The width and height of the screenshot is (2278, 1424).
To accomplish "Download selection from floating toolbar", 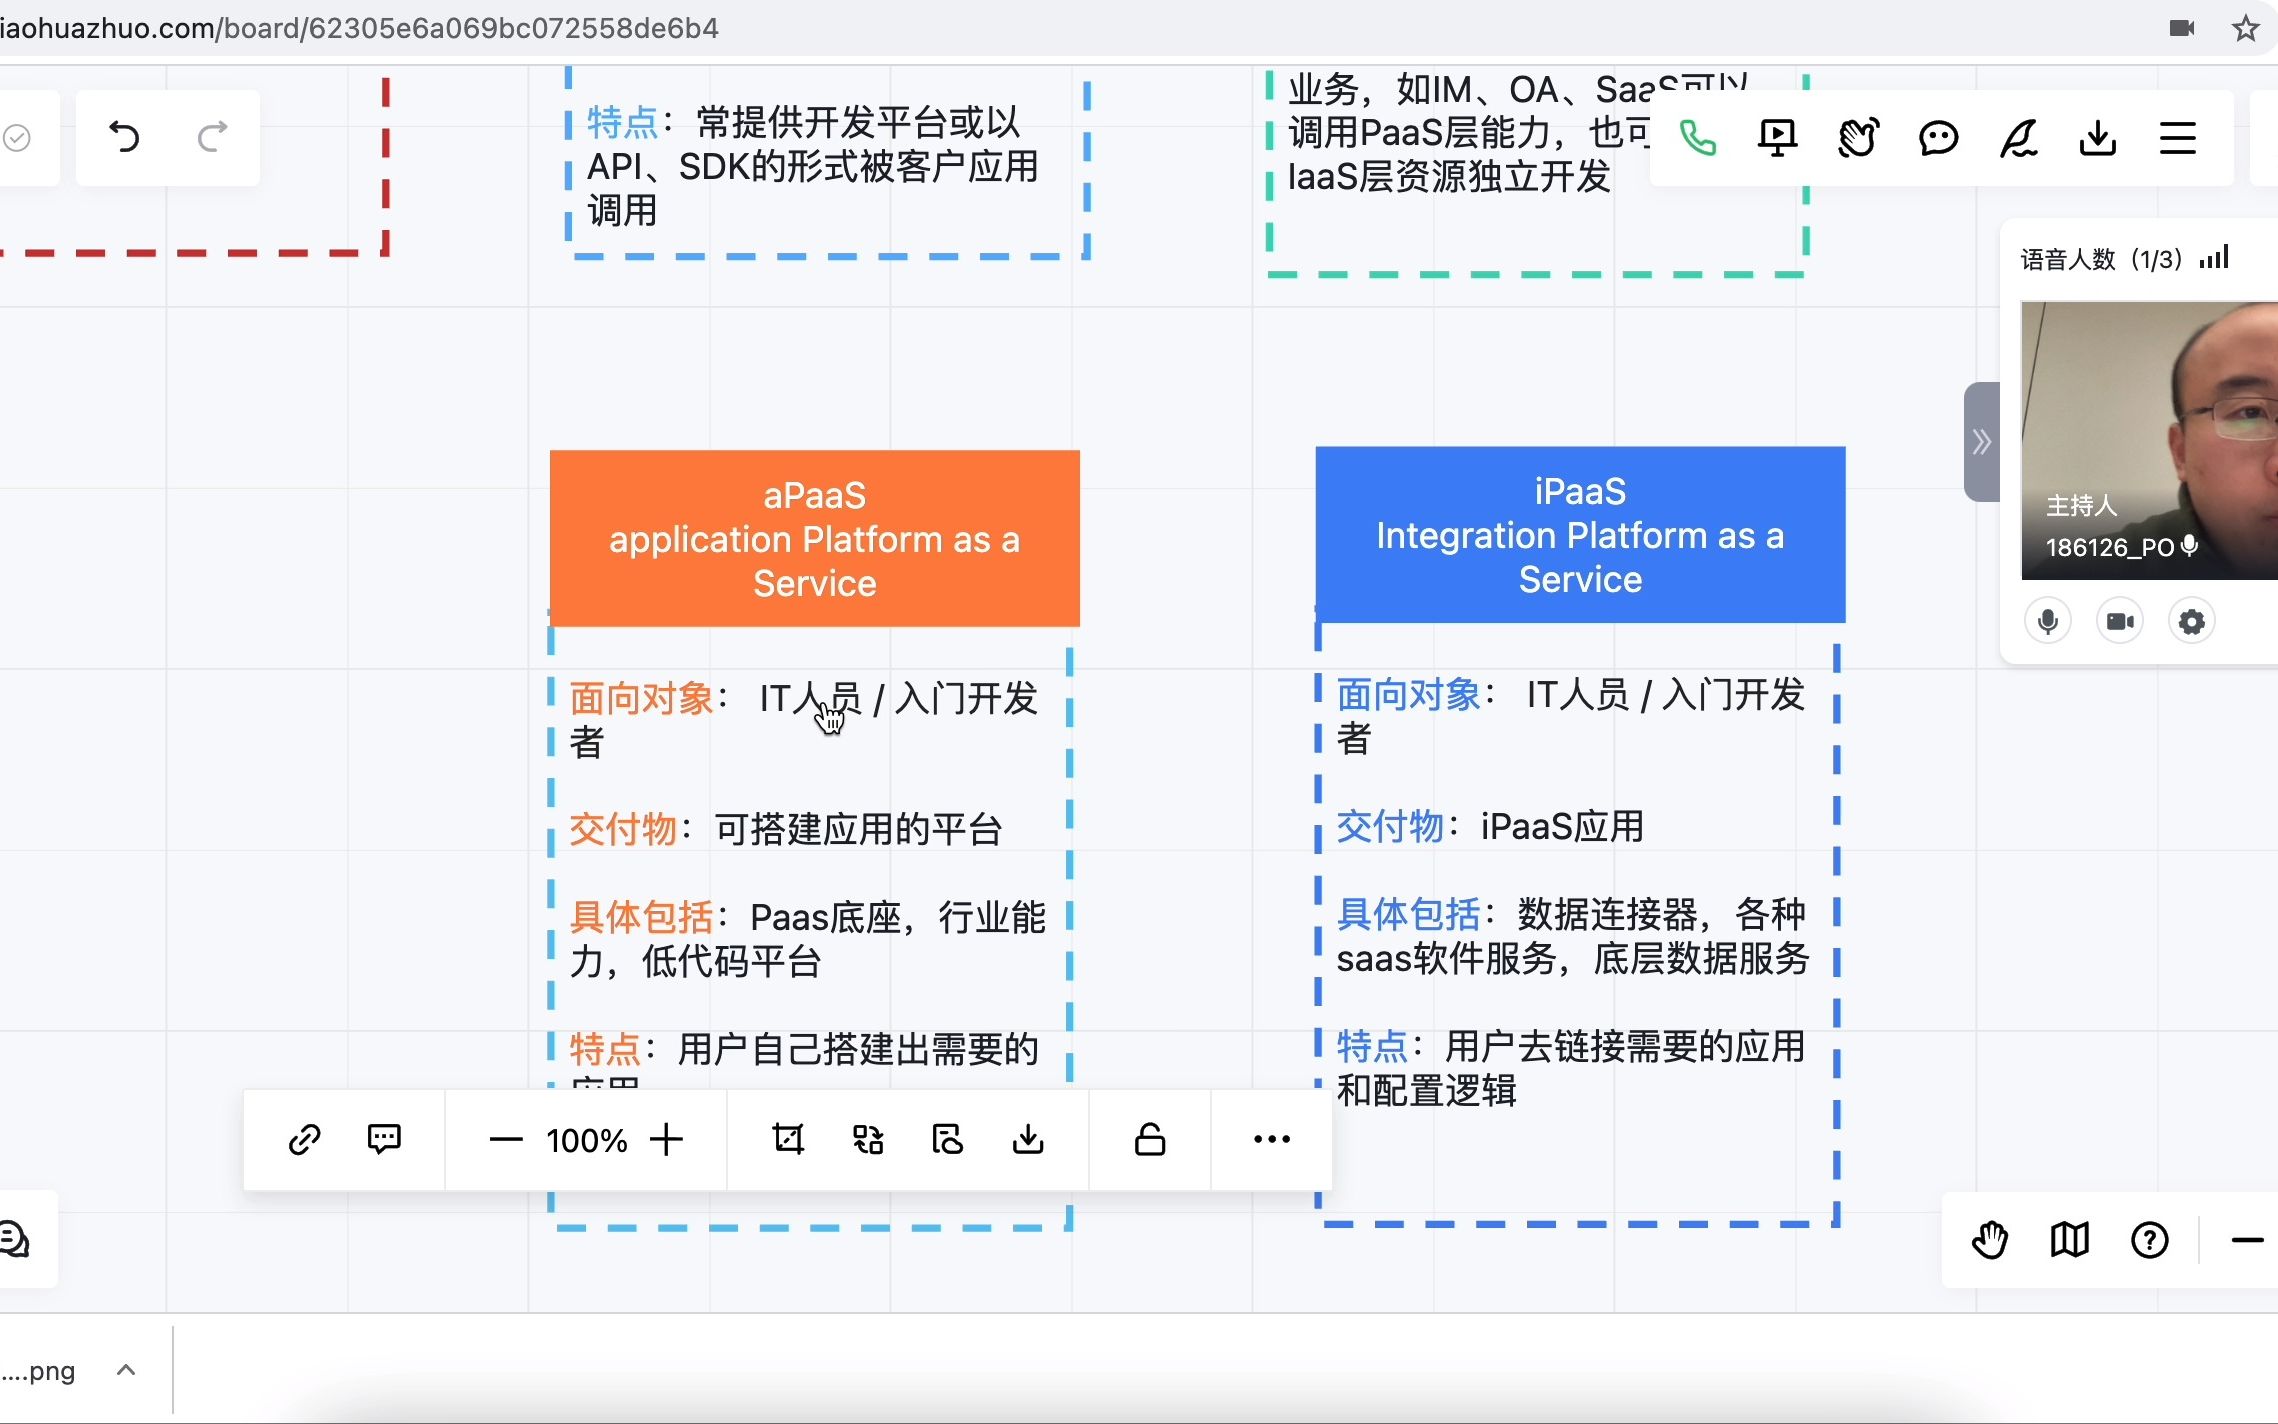I will coord(1028,1140).
